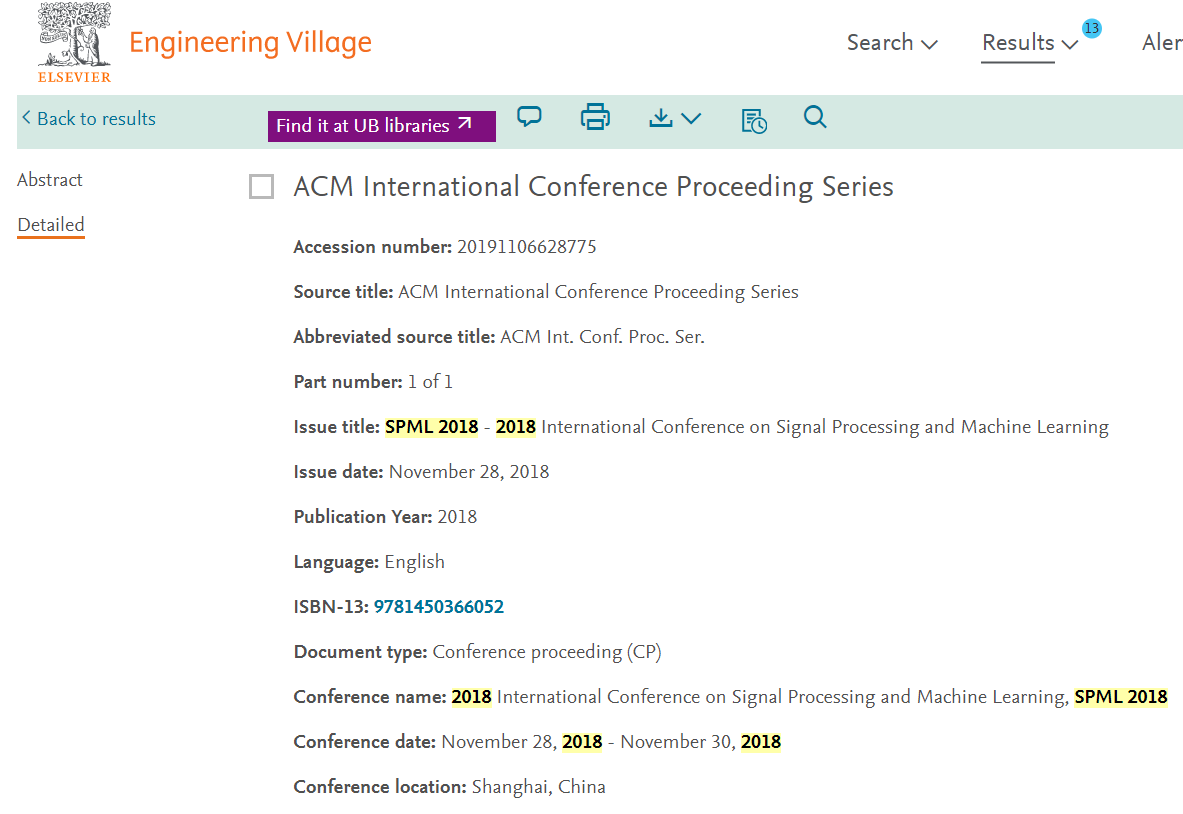Click Find it at UB libraries button
This screenshot has height=814, width=1183.
(382, 126)
